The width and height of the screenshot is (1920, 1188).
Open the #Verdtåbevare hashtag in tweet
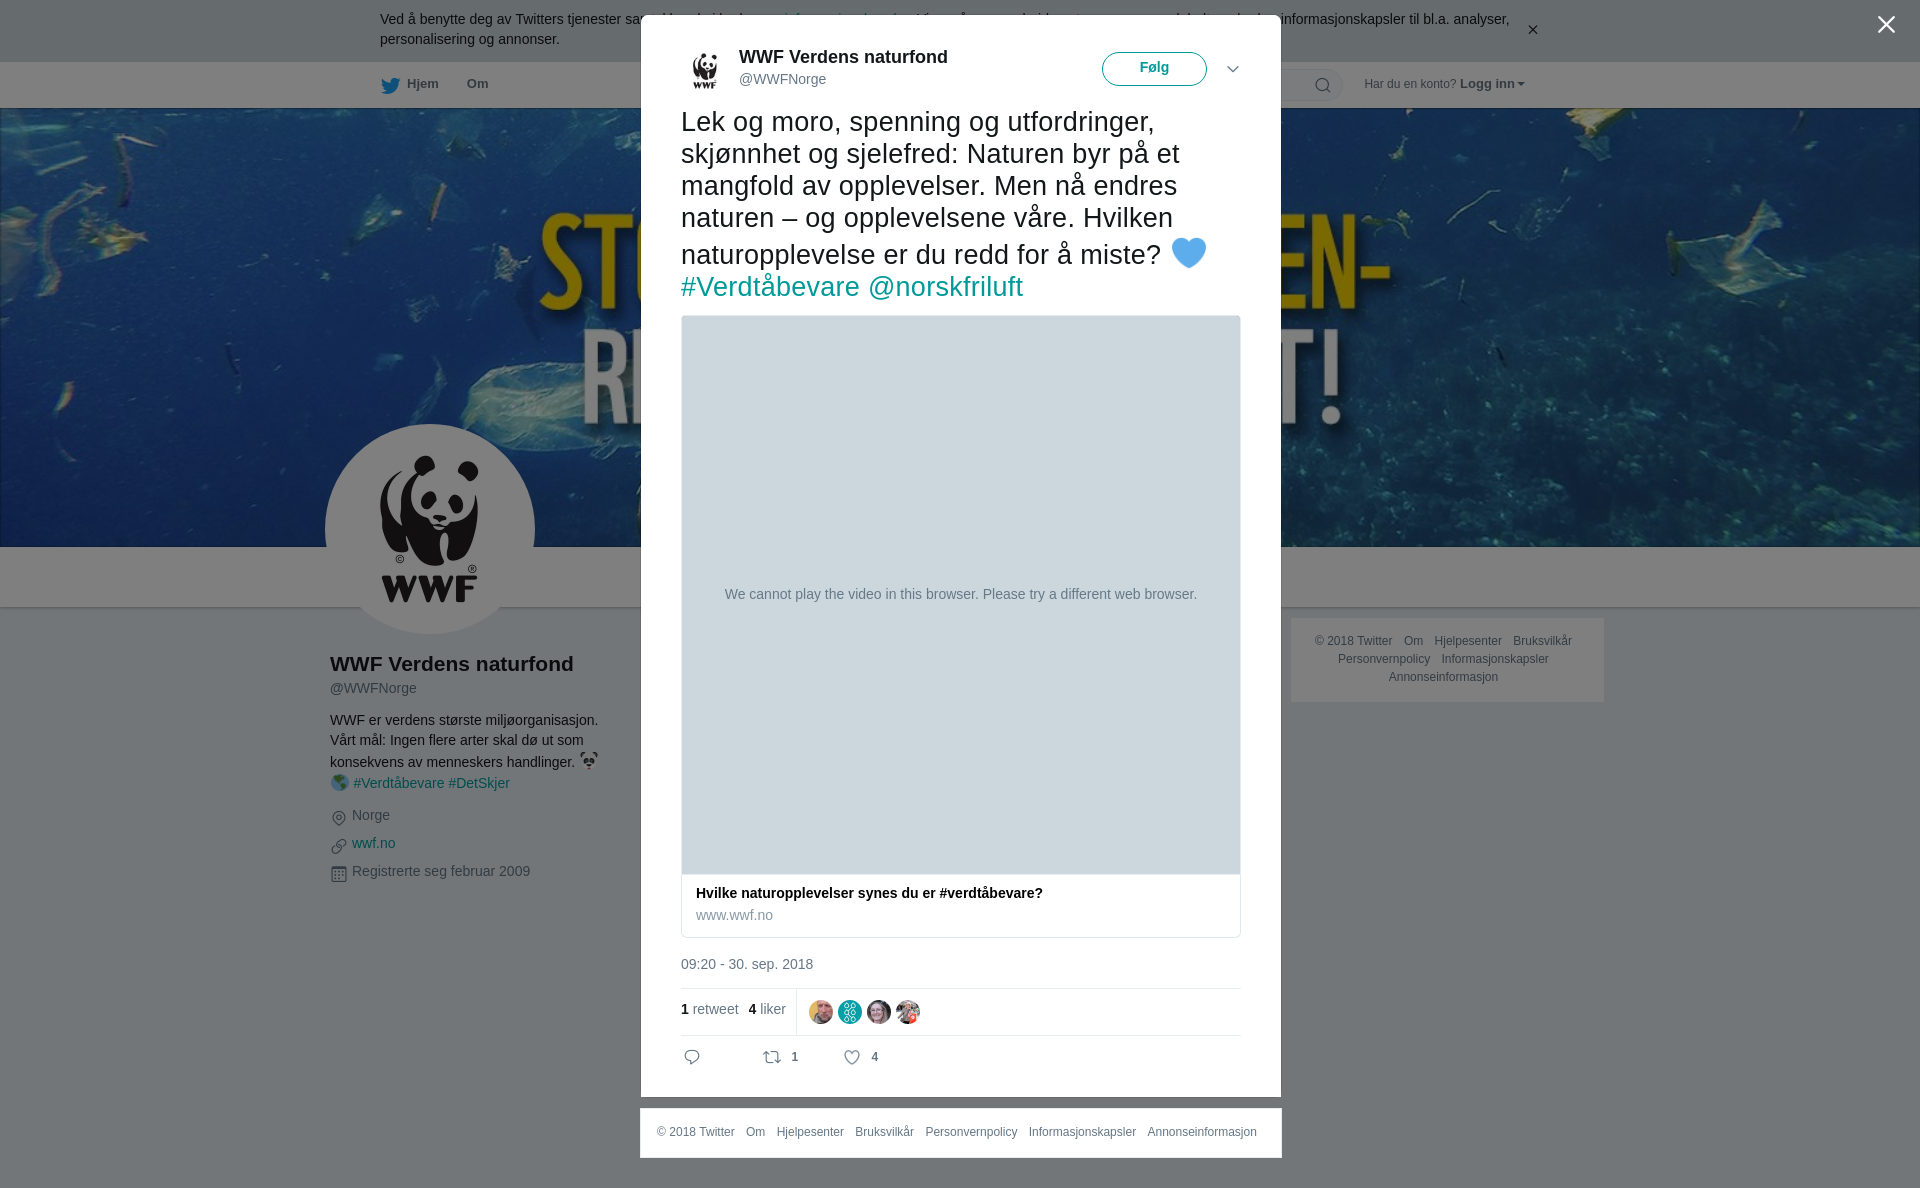pyautogui.click(x=770, y=287)
